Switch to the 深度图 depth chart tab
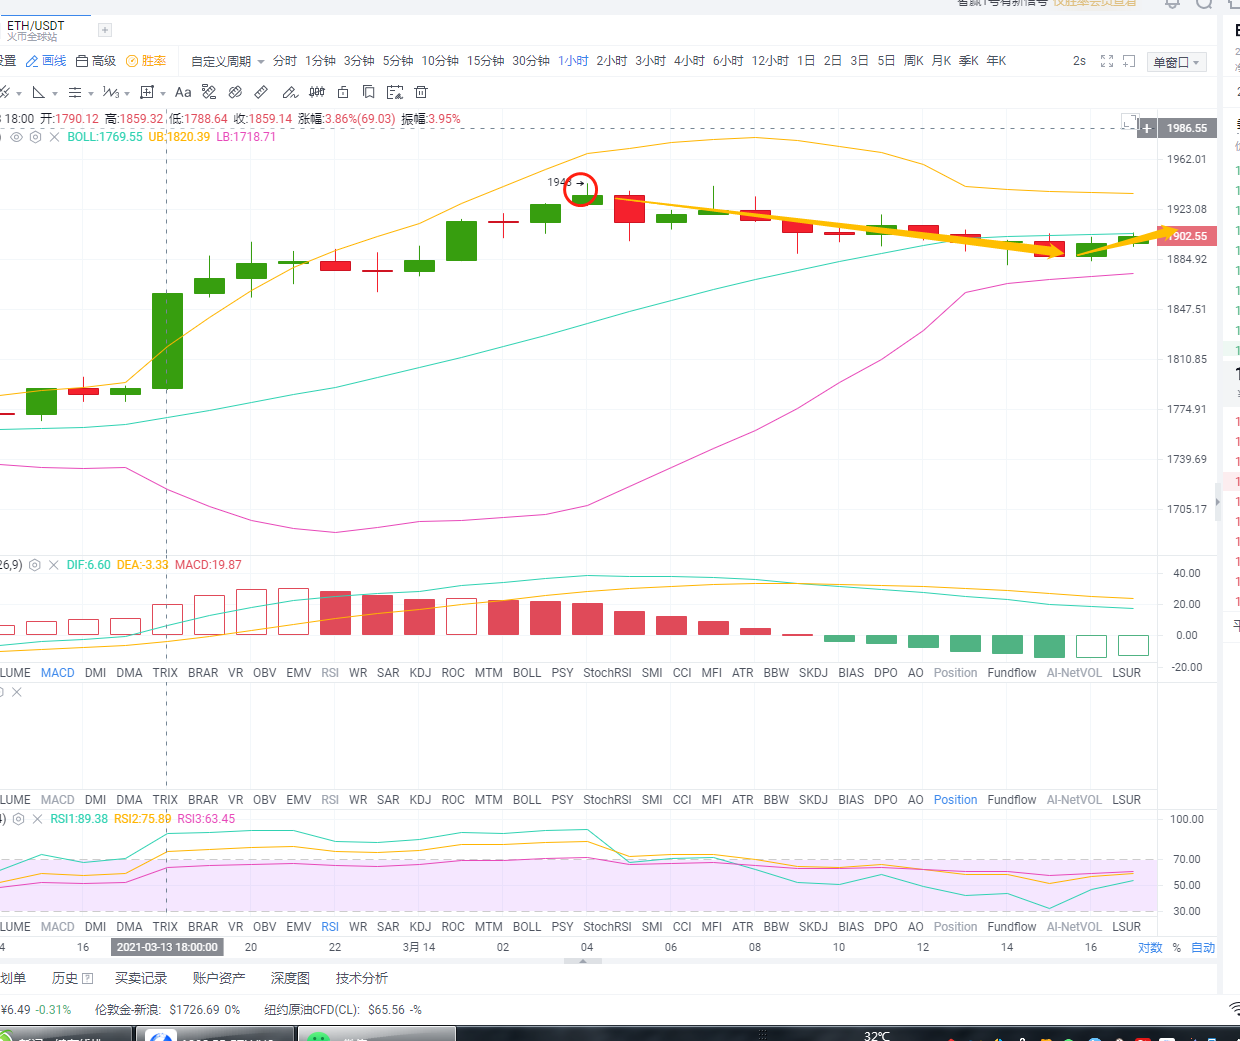This screenshot has height=1041, width=1240. coord(290,977)
